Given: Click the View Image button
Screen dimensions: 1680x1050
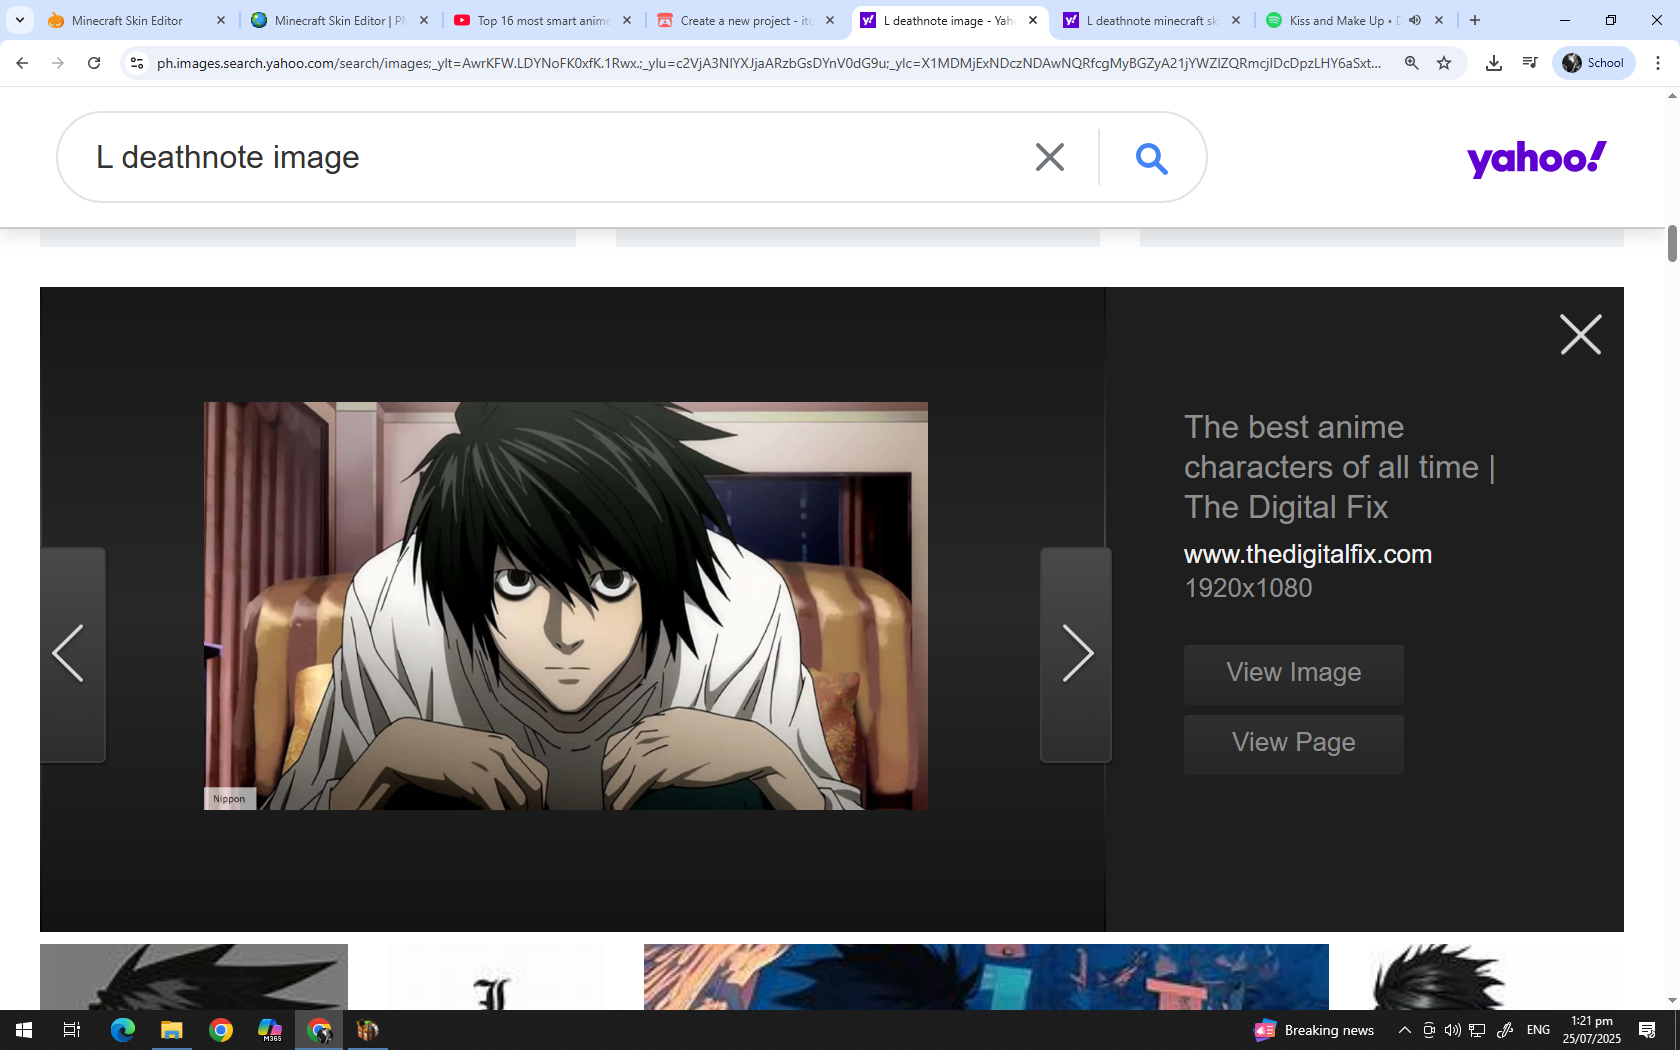Looking at the screenshot, I should pos(1293,673).
